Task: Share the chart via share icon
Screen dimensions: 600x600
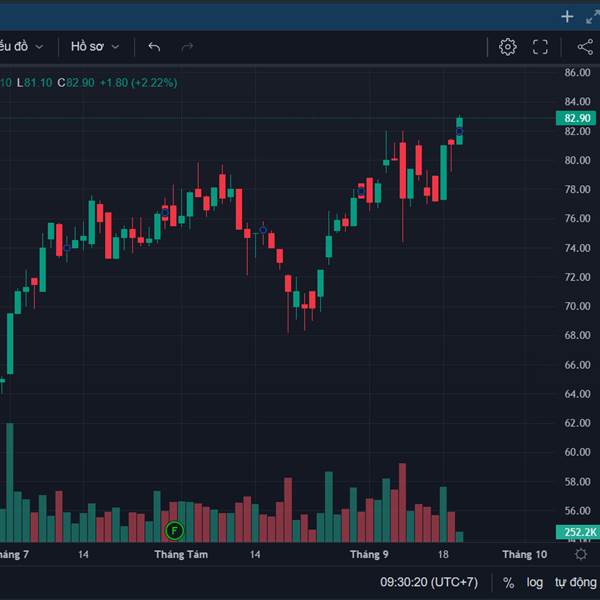Action: point(585,47)
